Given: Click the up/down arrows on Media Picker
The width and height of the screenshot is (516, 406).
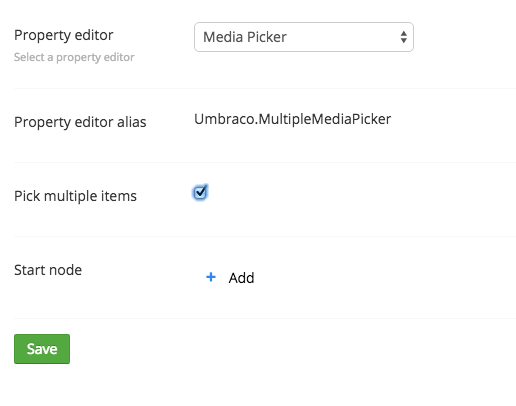Looking at the screenshot, I should (x=404, y=37).
